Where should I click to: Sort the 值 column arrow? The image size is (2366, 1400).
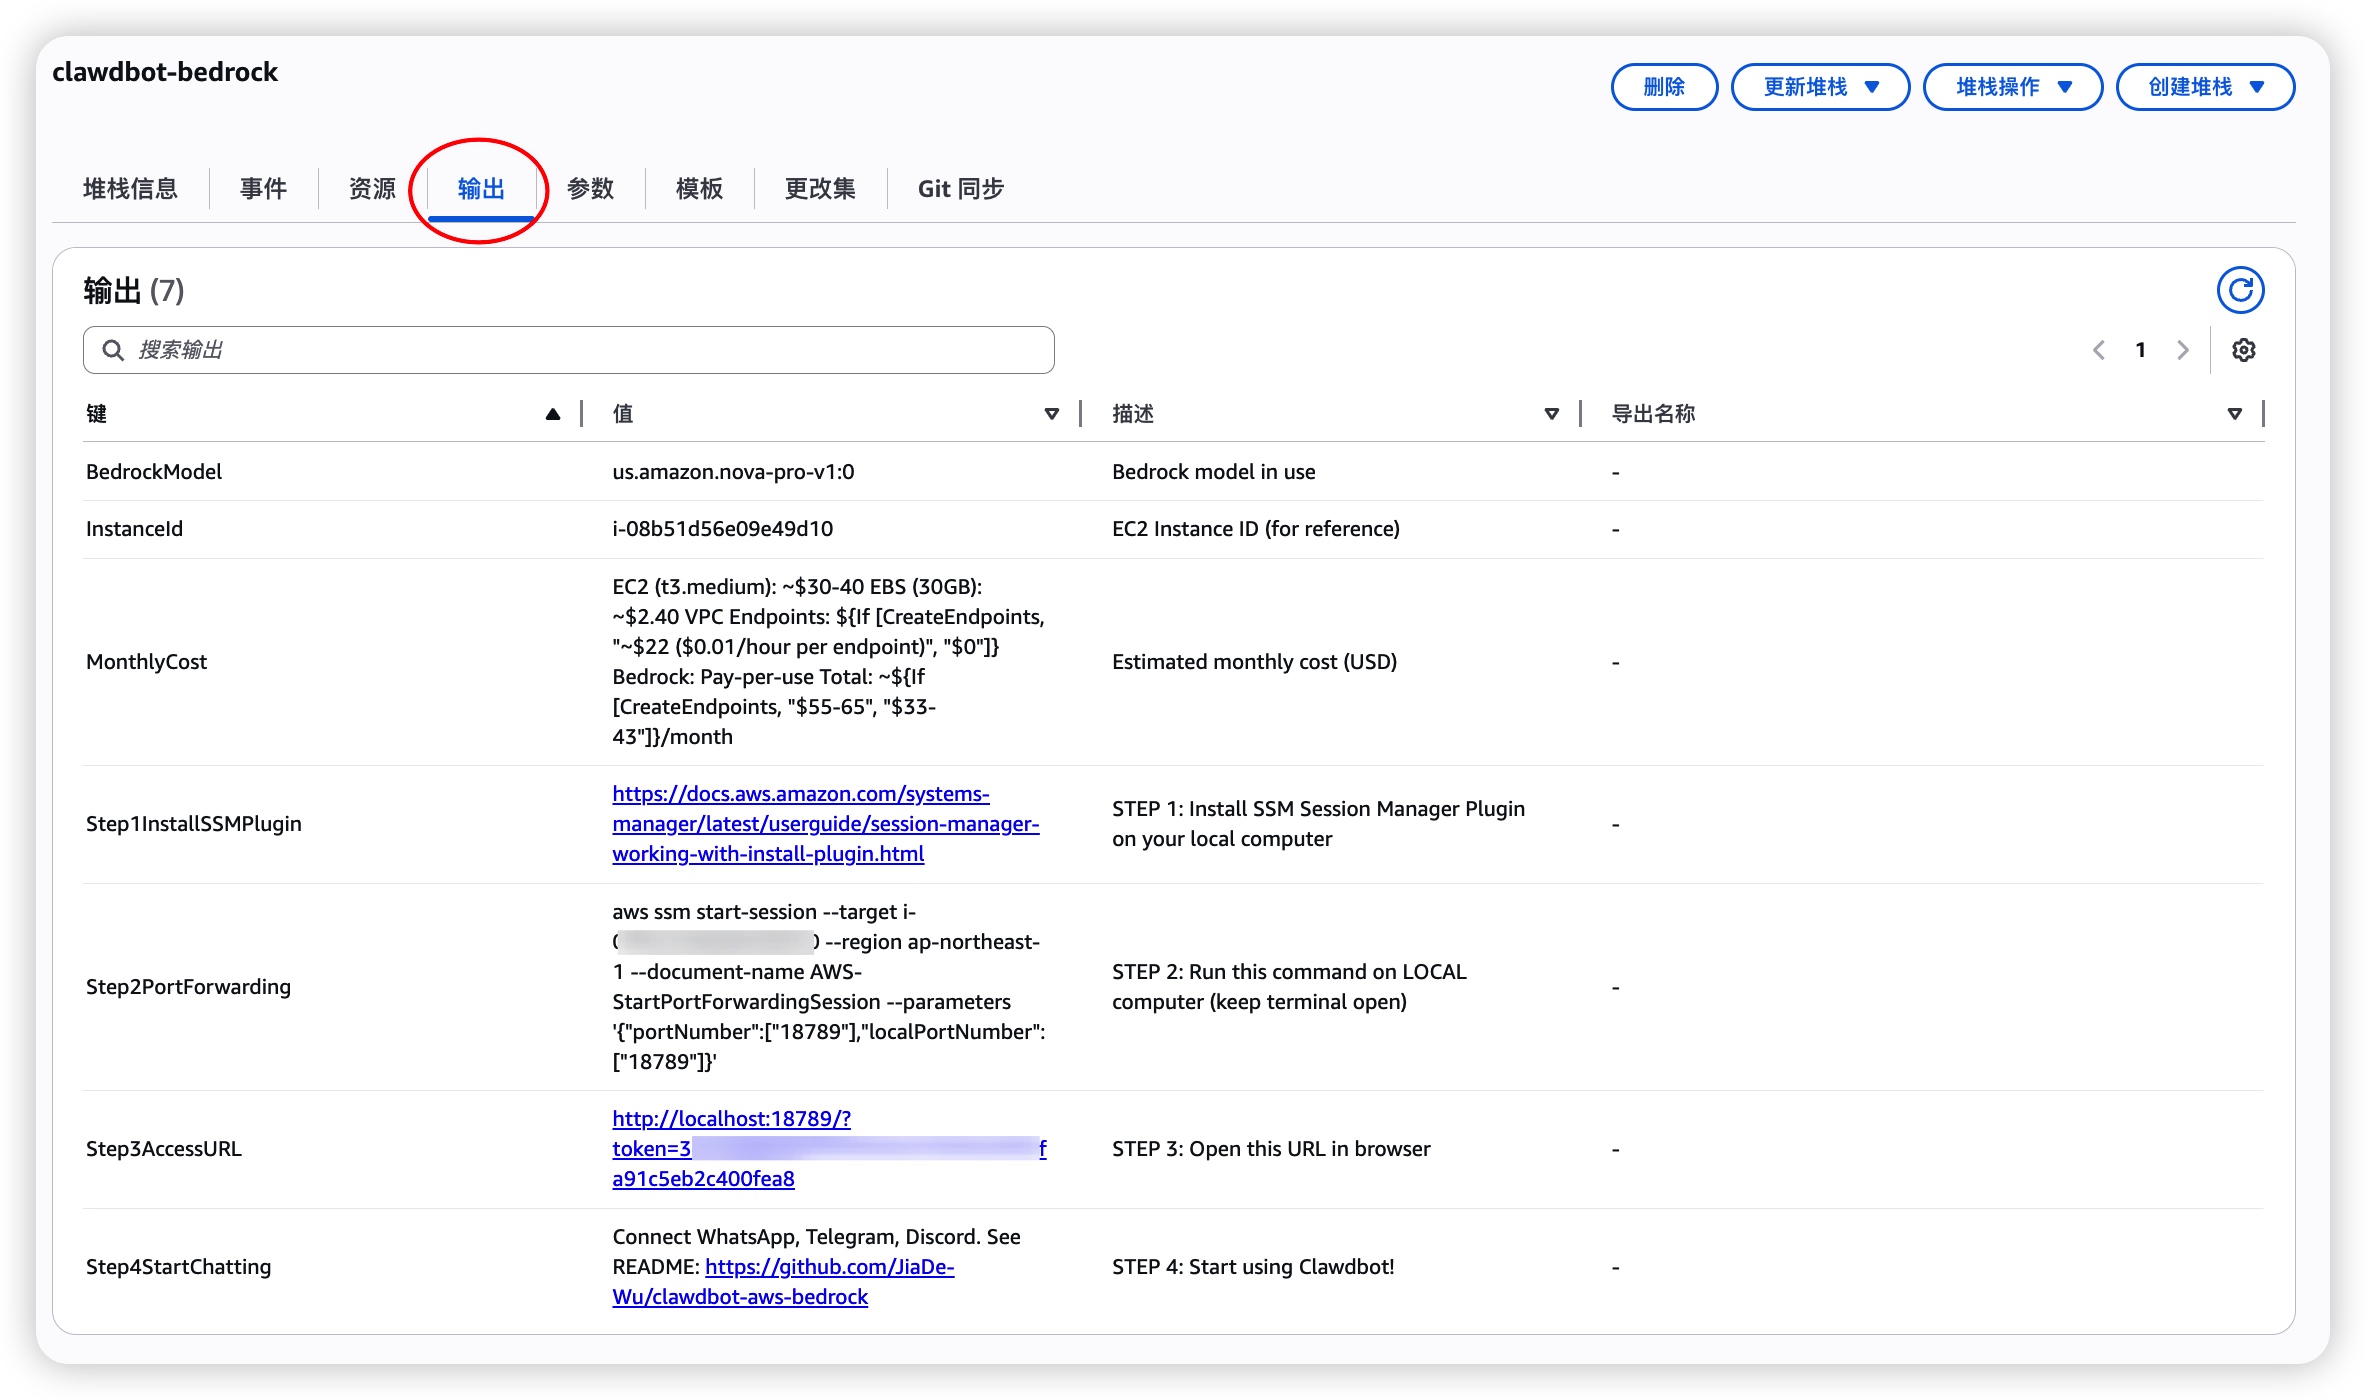1051,414
